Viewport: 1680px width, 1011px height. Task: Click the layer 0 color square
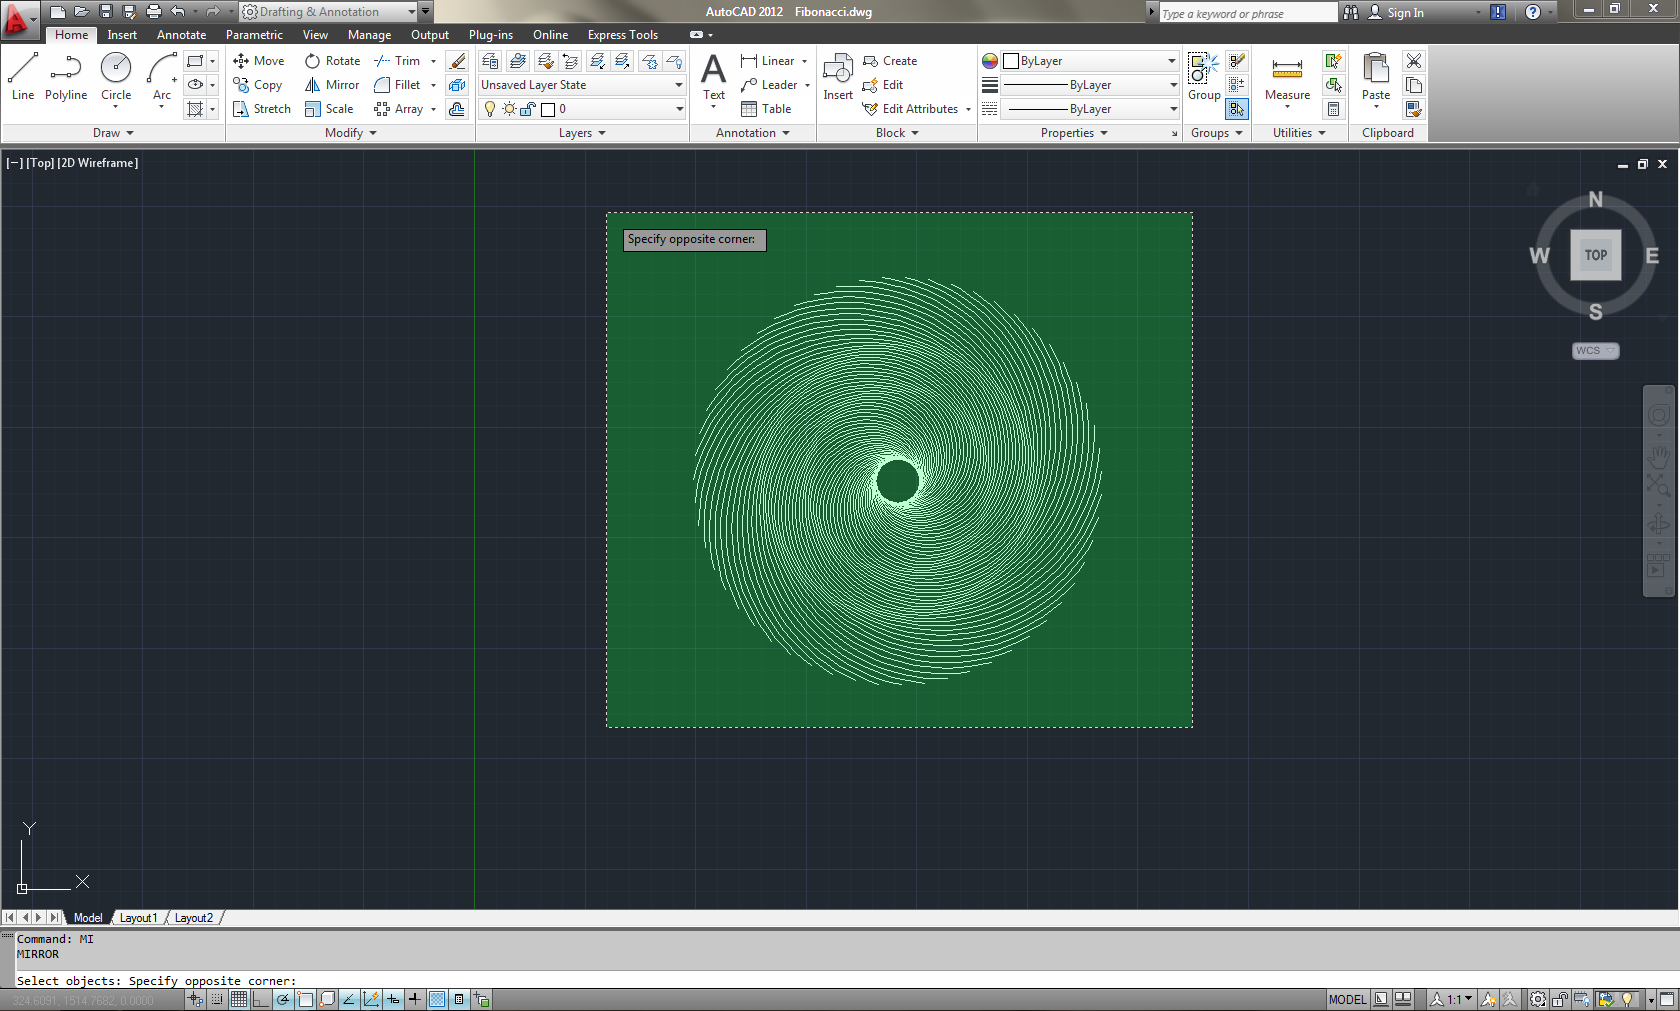[548, 109]
